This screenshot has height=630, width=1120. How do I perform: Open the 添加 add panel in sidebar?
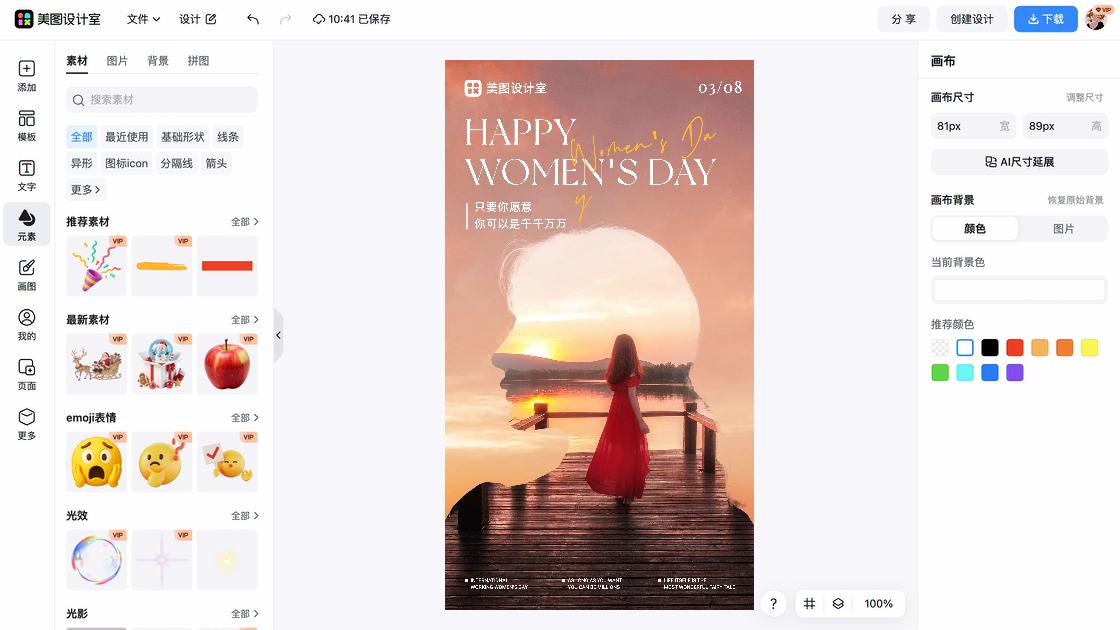26,77
